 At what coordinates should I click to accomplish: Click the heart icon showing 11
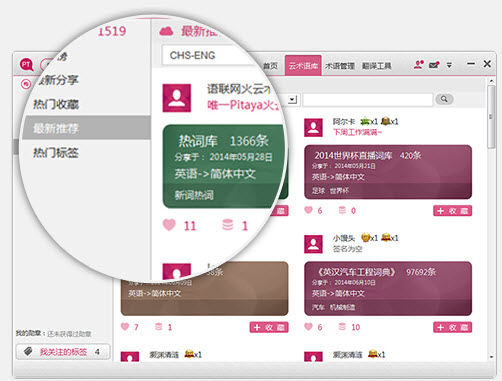pos(169,225)
